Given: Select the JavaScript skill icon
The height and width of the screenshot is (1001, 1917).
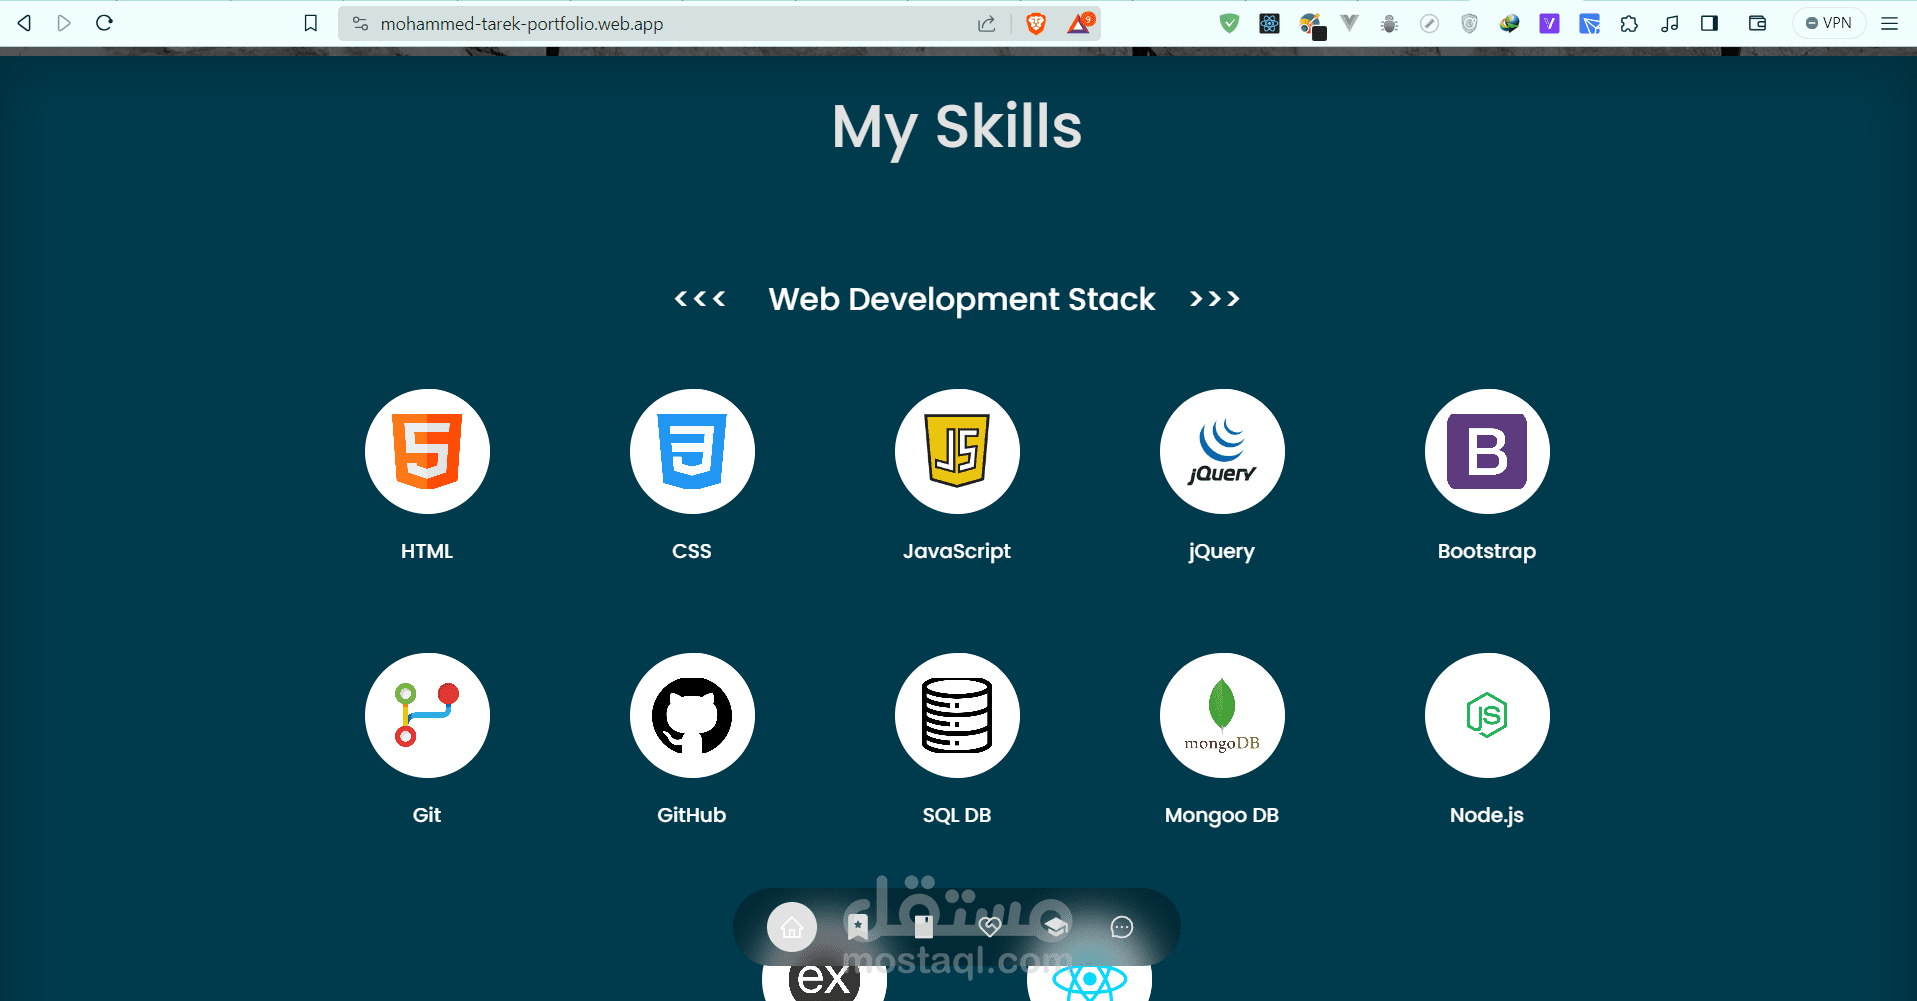Looking at the screenshot, I should click(957, 451).
